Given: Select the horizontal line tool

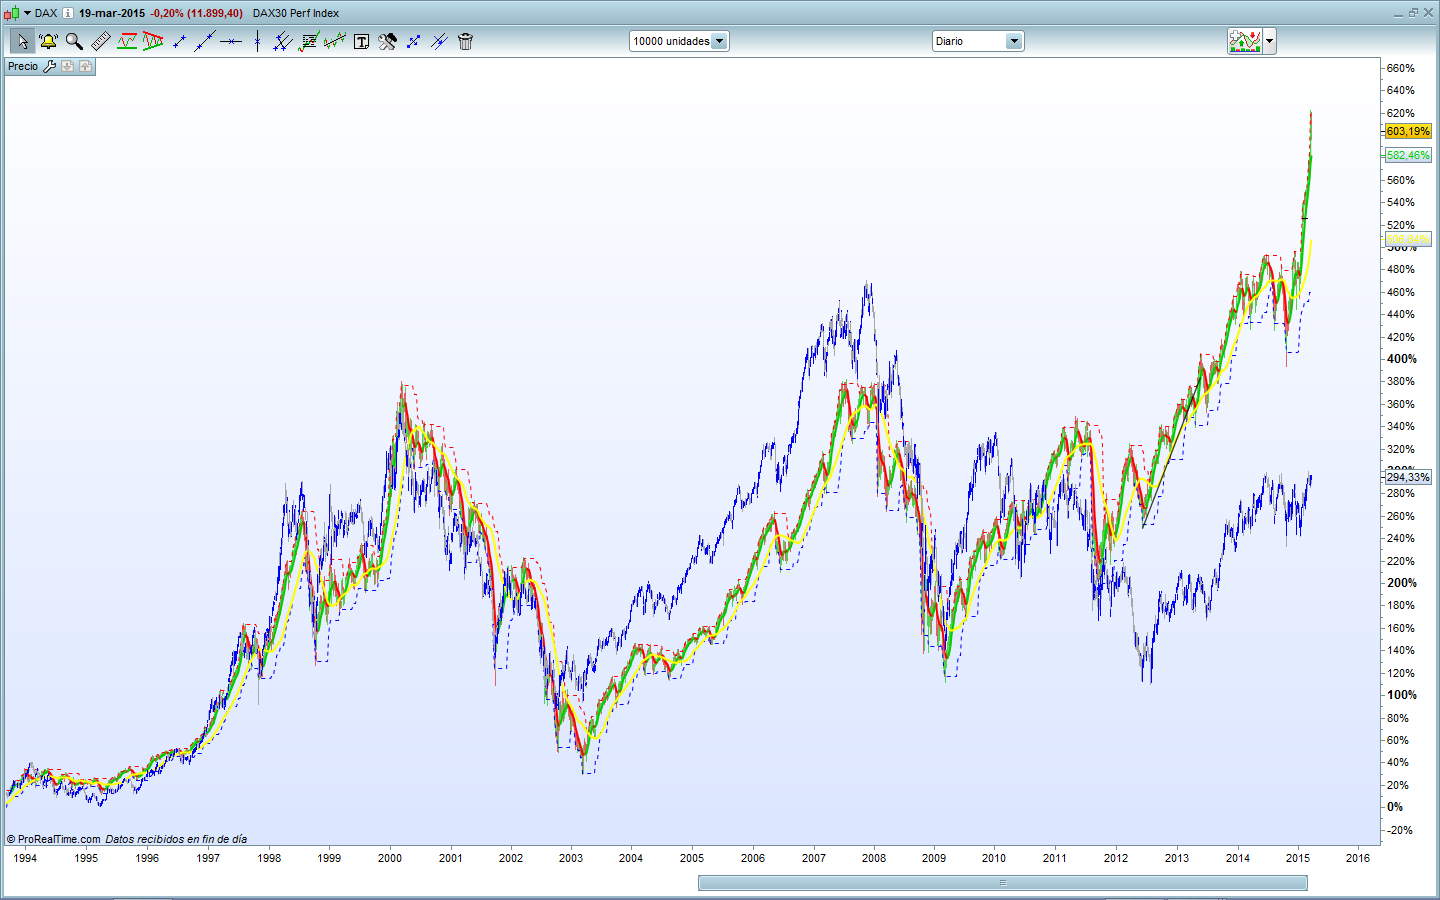Looking at the screenshot, I should (231, 41).
